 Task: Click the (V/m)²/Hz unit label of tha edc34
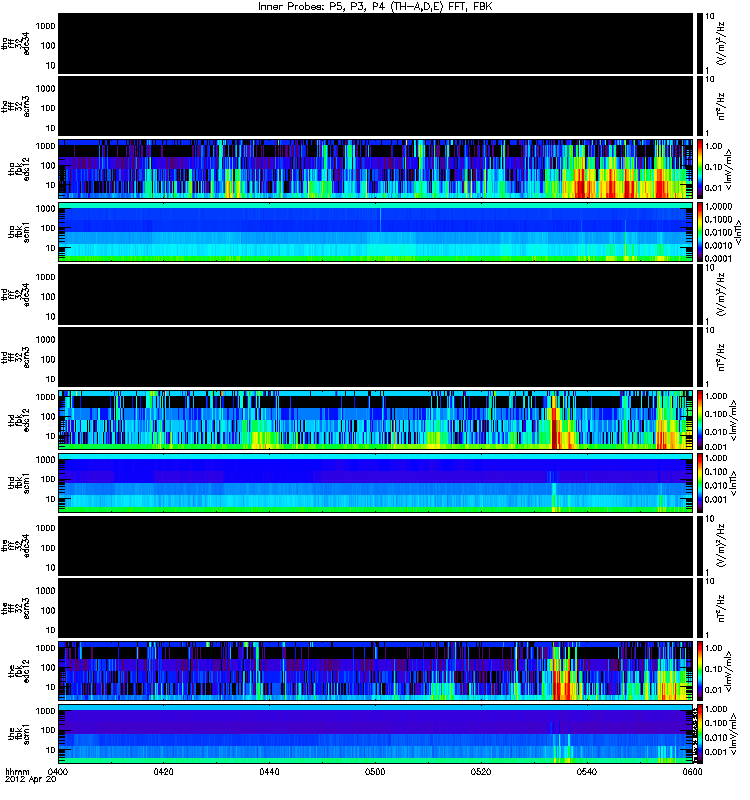[x=721, y=43]
